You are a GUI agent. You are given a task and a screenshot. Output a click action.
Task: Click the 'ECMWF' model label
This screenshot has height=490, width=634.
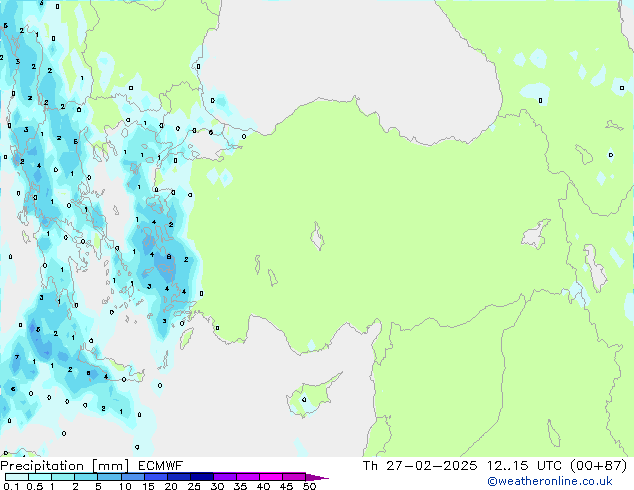[x=160, y=466]
